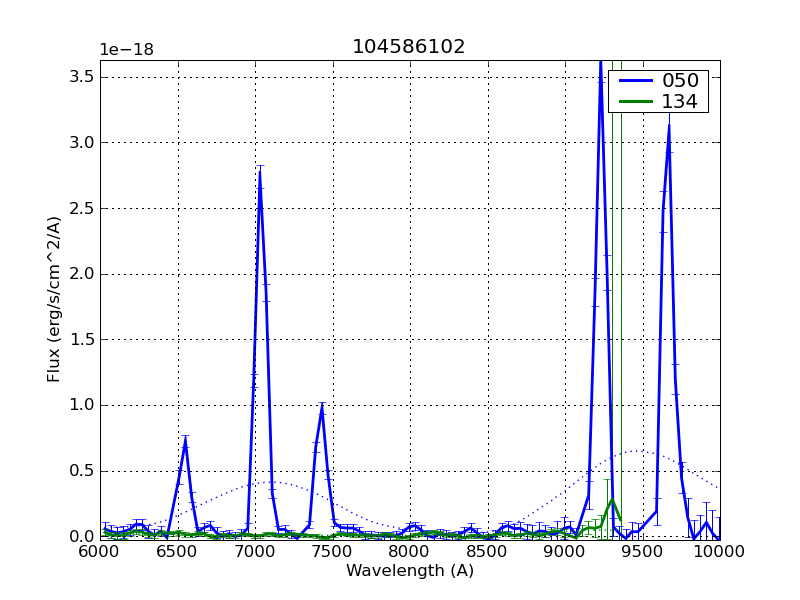Click the 1e-18 exponent label
The height and width of the screenshot is (600, 800).
tap(126, 50)
